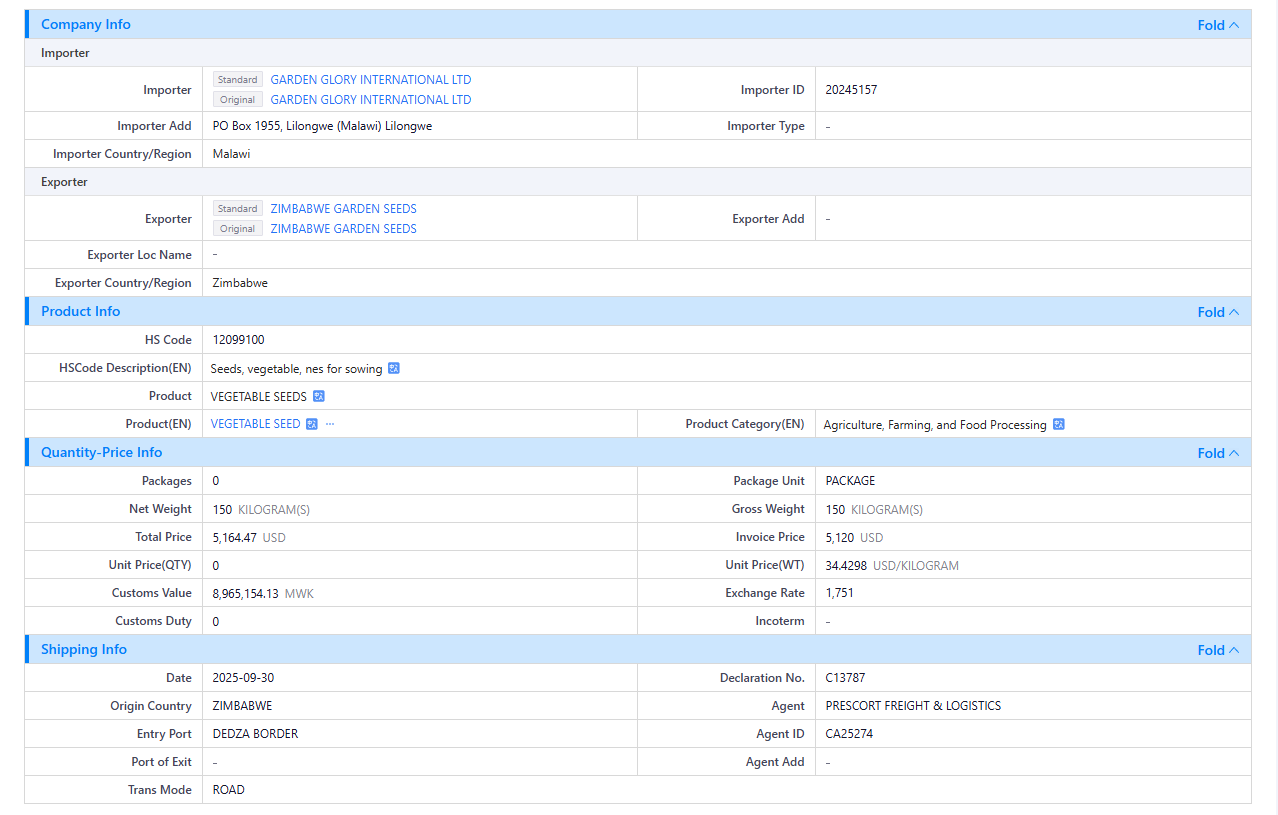Click the Standard tag in the Importer row

click(x=238, y=80)
